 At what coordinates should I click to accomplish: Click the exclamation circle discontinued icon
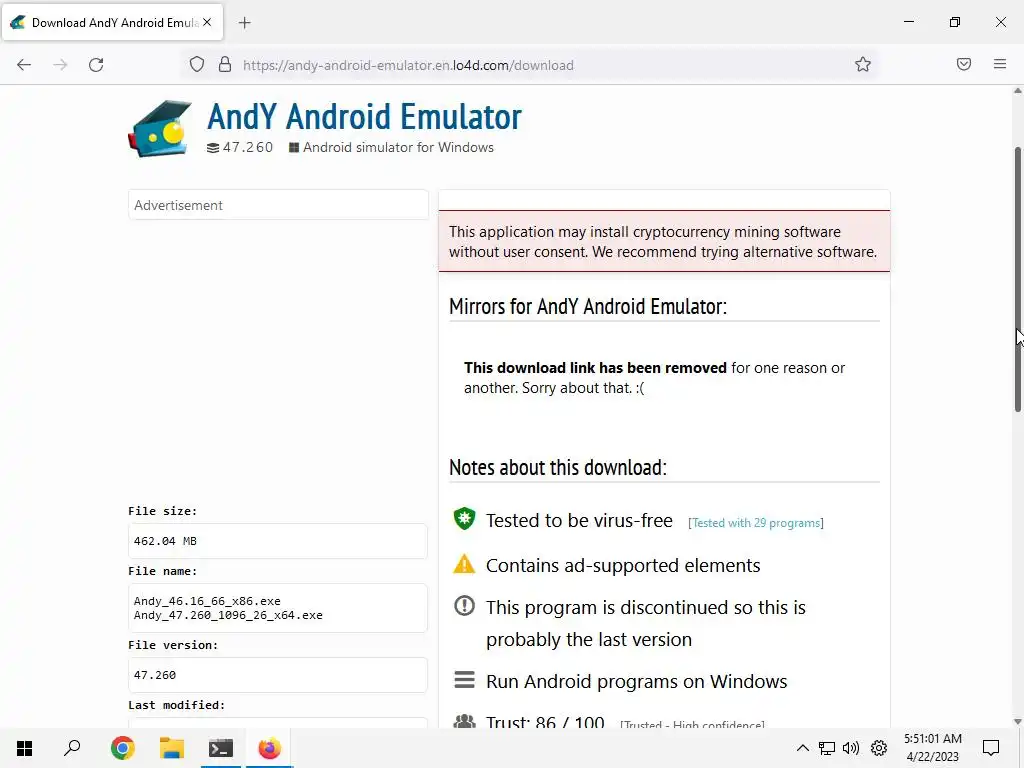click(464, 606)
